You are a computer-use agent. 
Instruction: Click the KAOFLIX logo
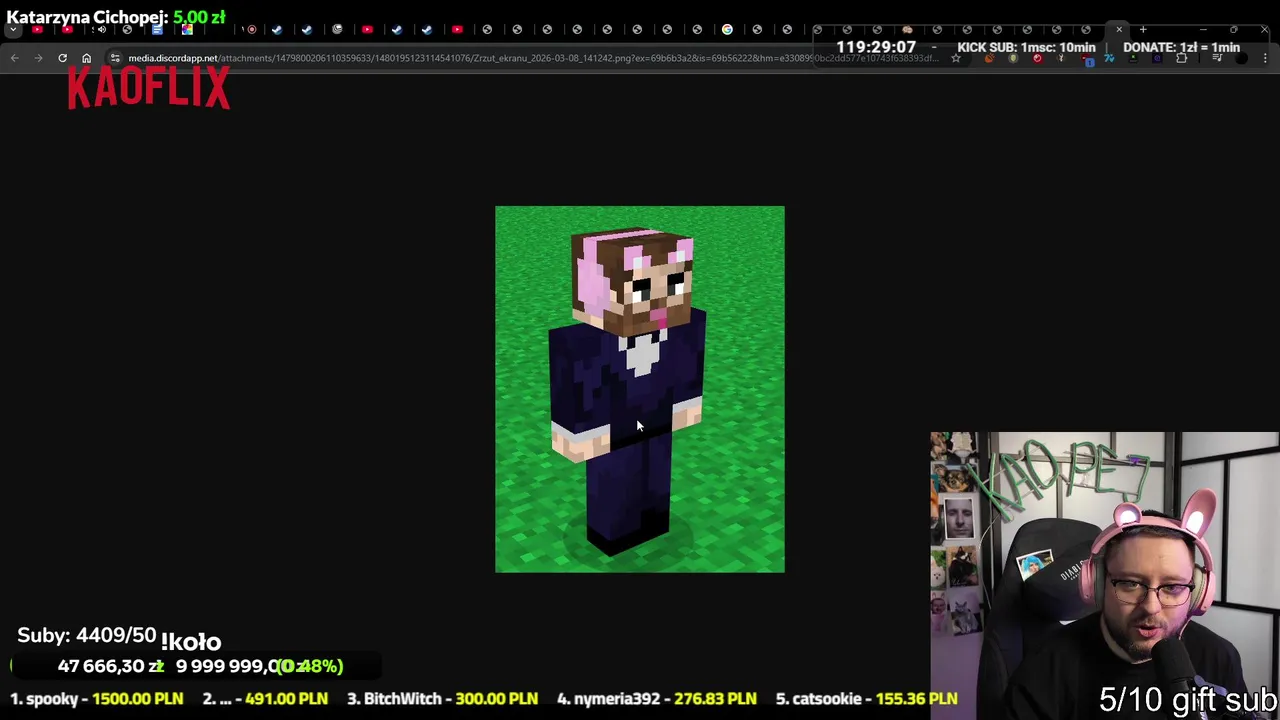click(148, 88)
